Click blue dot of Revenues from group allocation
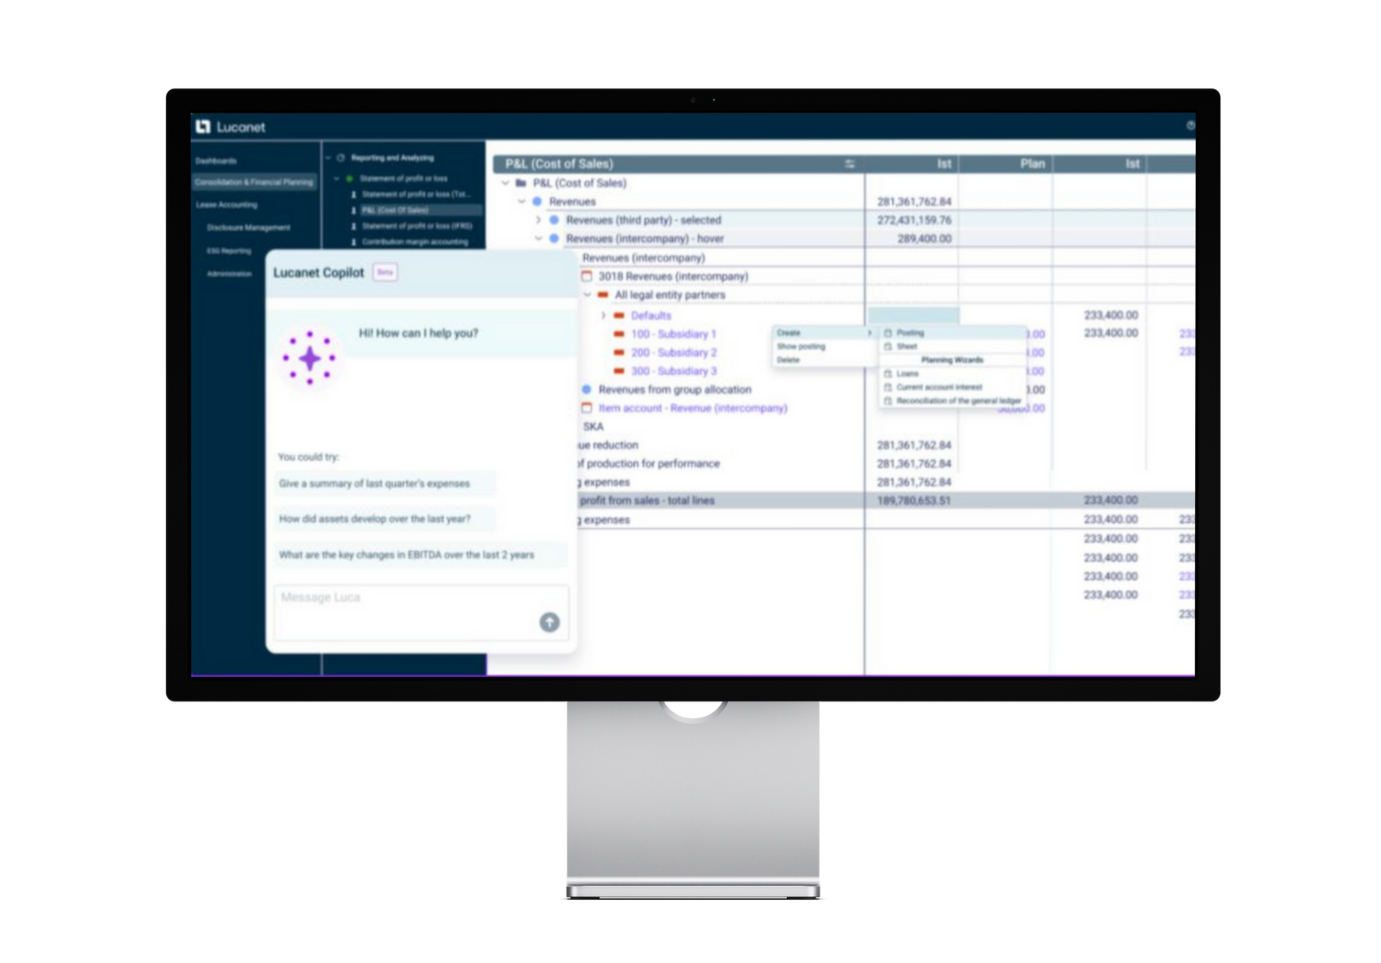The width and height of the screenshot is (1381, 963). 587,389
